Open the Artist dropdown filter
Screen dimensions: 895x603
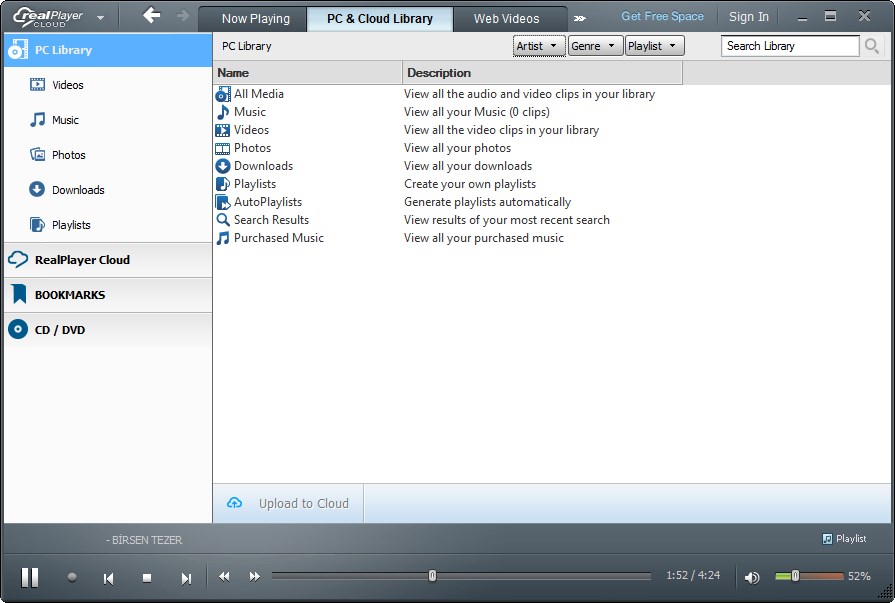(539, 46)
